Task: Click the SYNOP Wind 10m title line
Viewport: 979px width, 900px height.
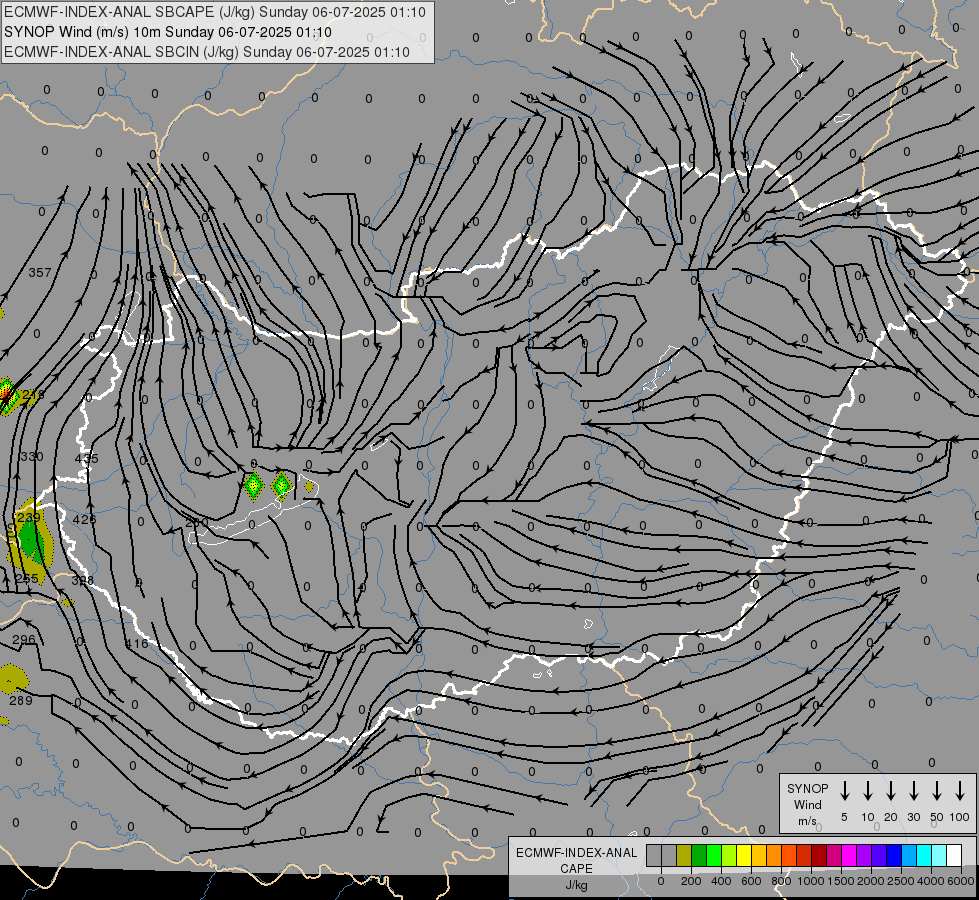Action: (x=168, y=32)
